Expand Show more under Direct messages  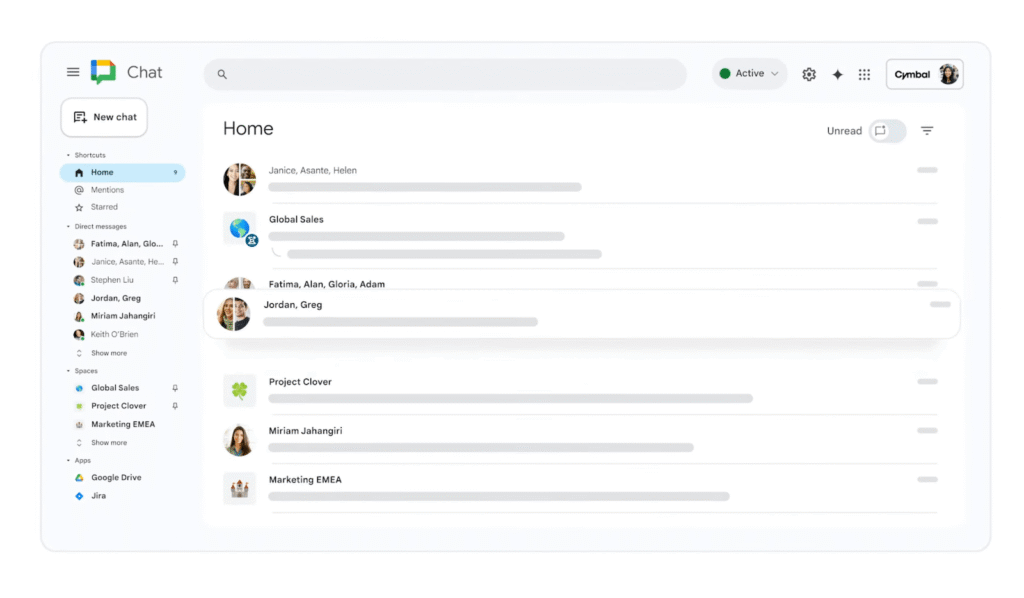(108, 353)
